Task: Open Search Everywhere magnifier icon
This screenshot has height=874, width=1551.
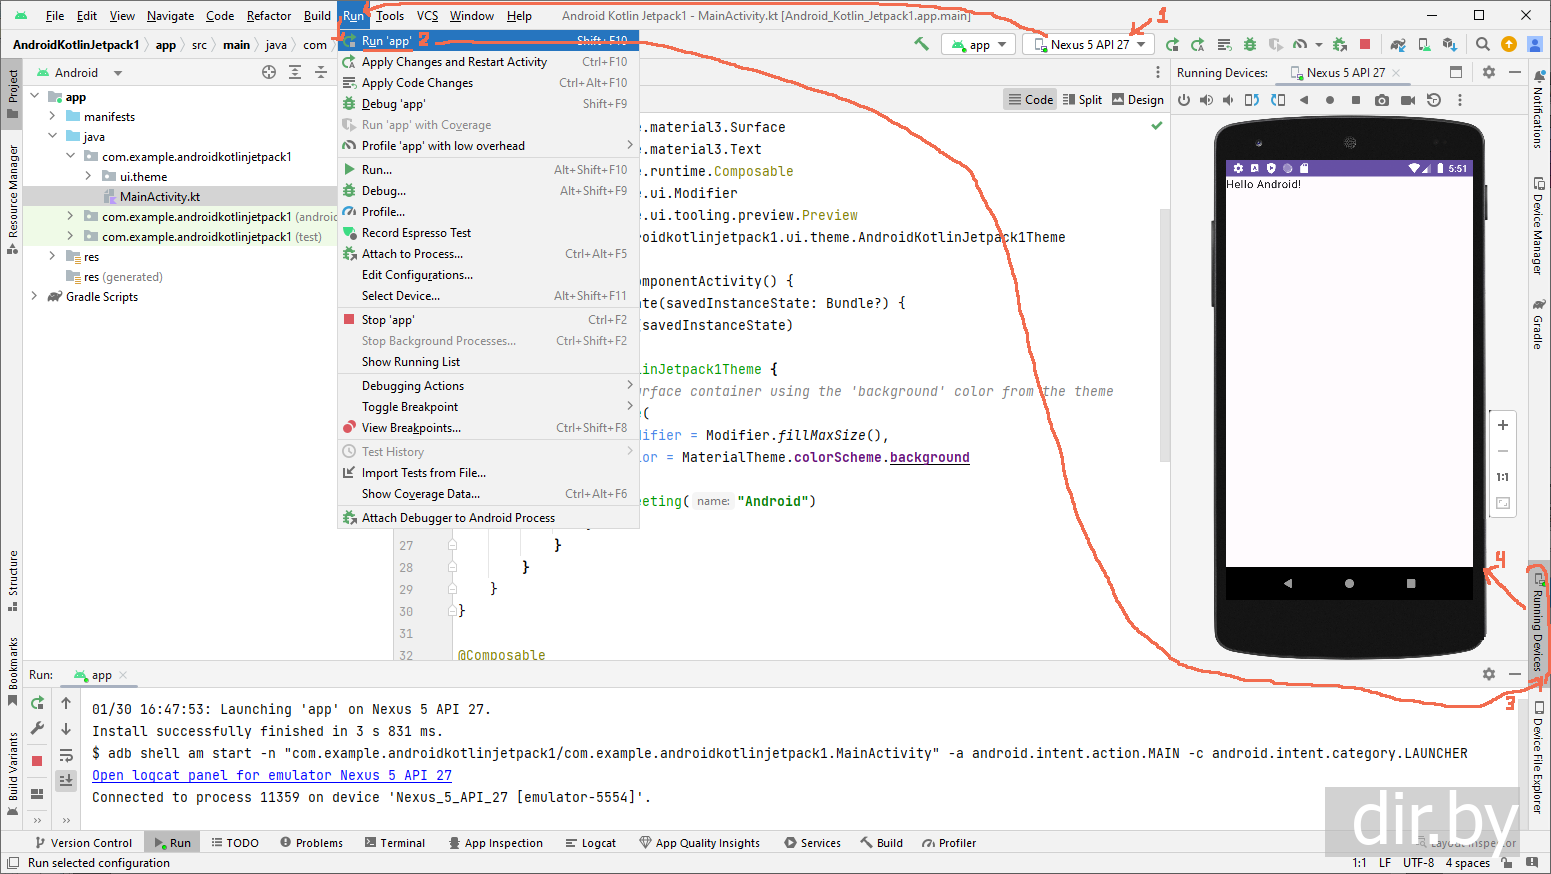Action: [x=1482, y=44]
